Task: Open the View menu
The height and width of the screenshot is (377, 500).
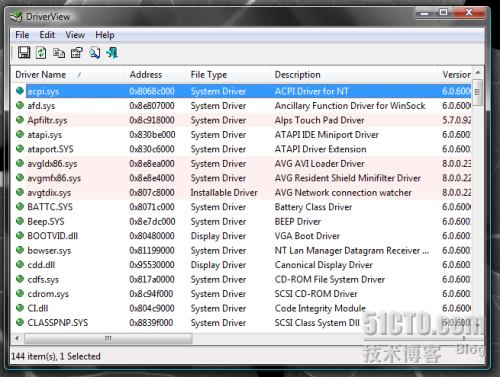Action: click(75, 35)
